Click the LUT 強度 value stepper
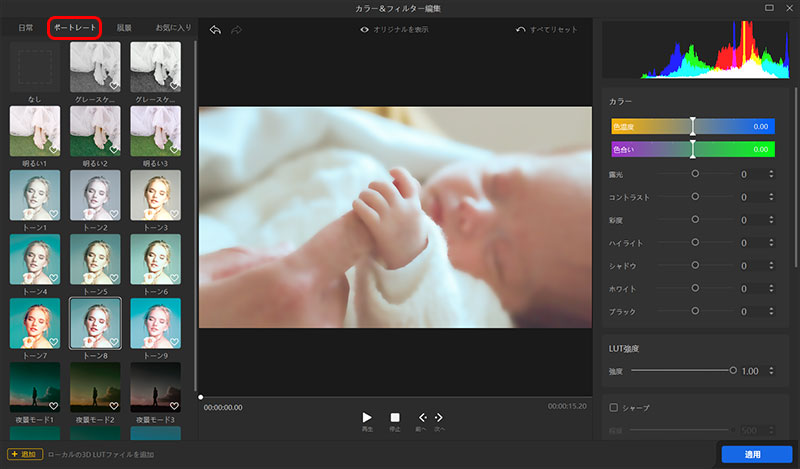Image resolution: width=800 pixels, height=469 pixels. (x=771, y=371)
